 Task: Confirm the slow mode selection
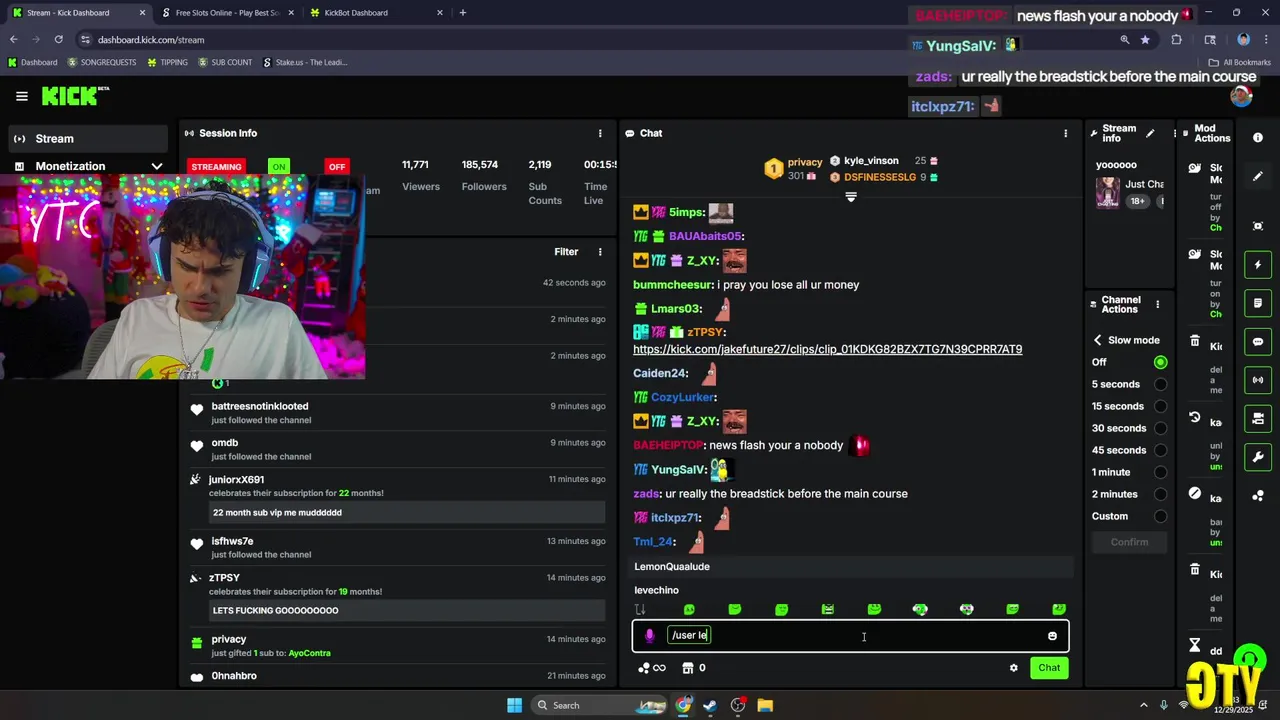pyautogui.click(x=1129, y=542)
